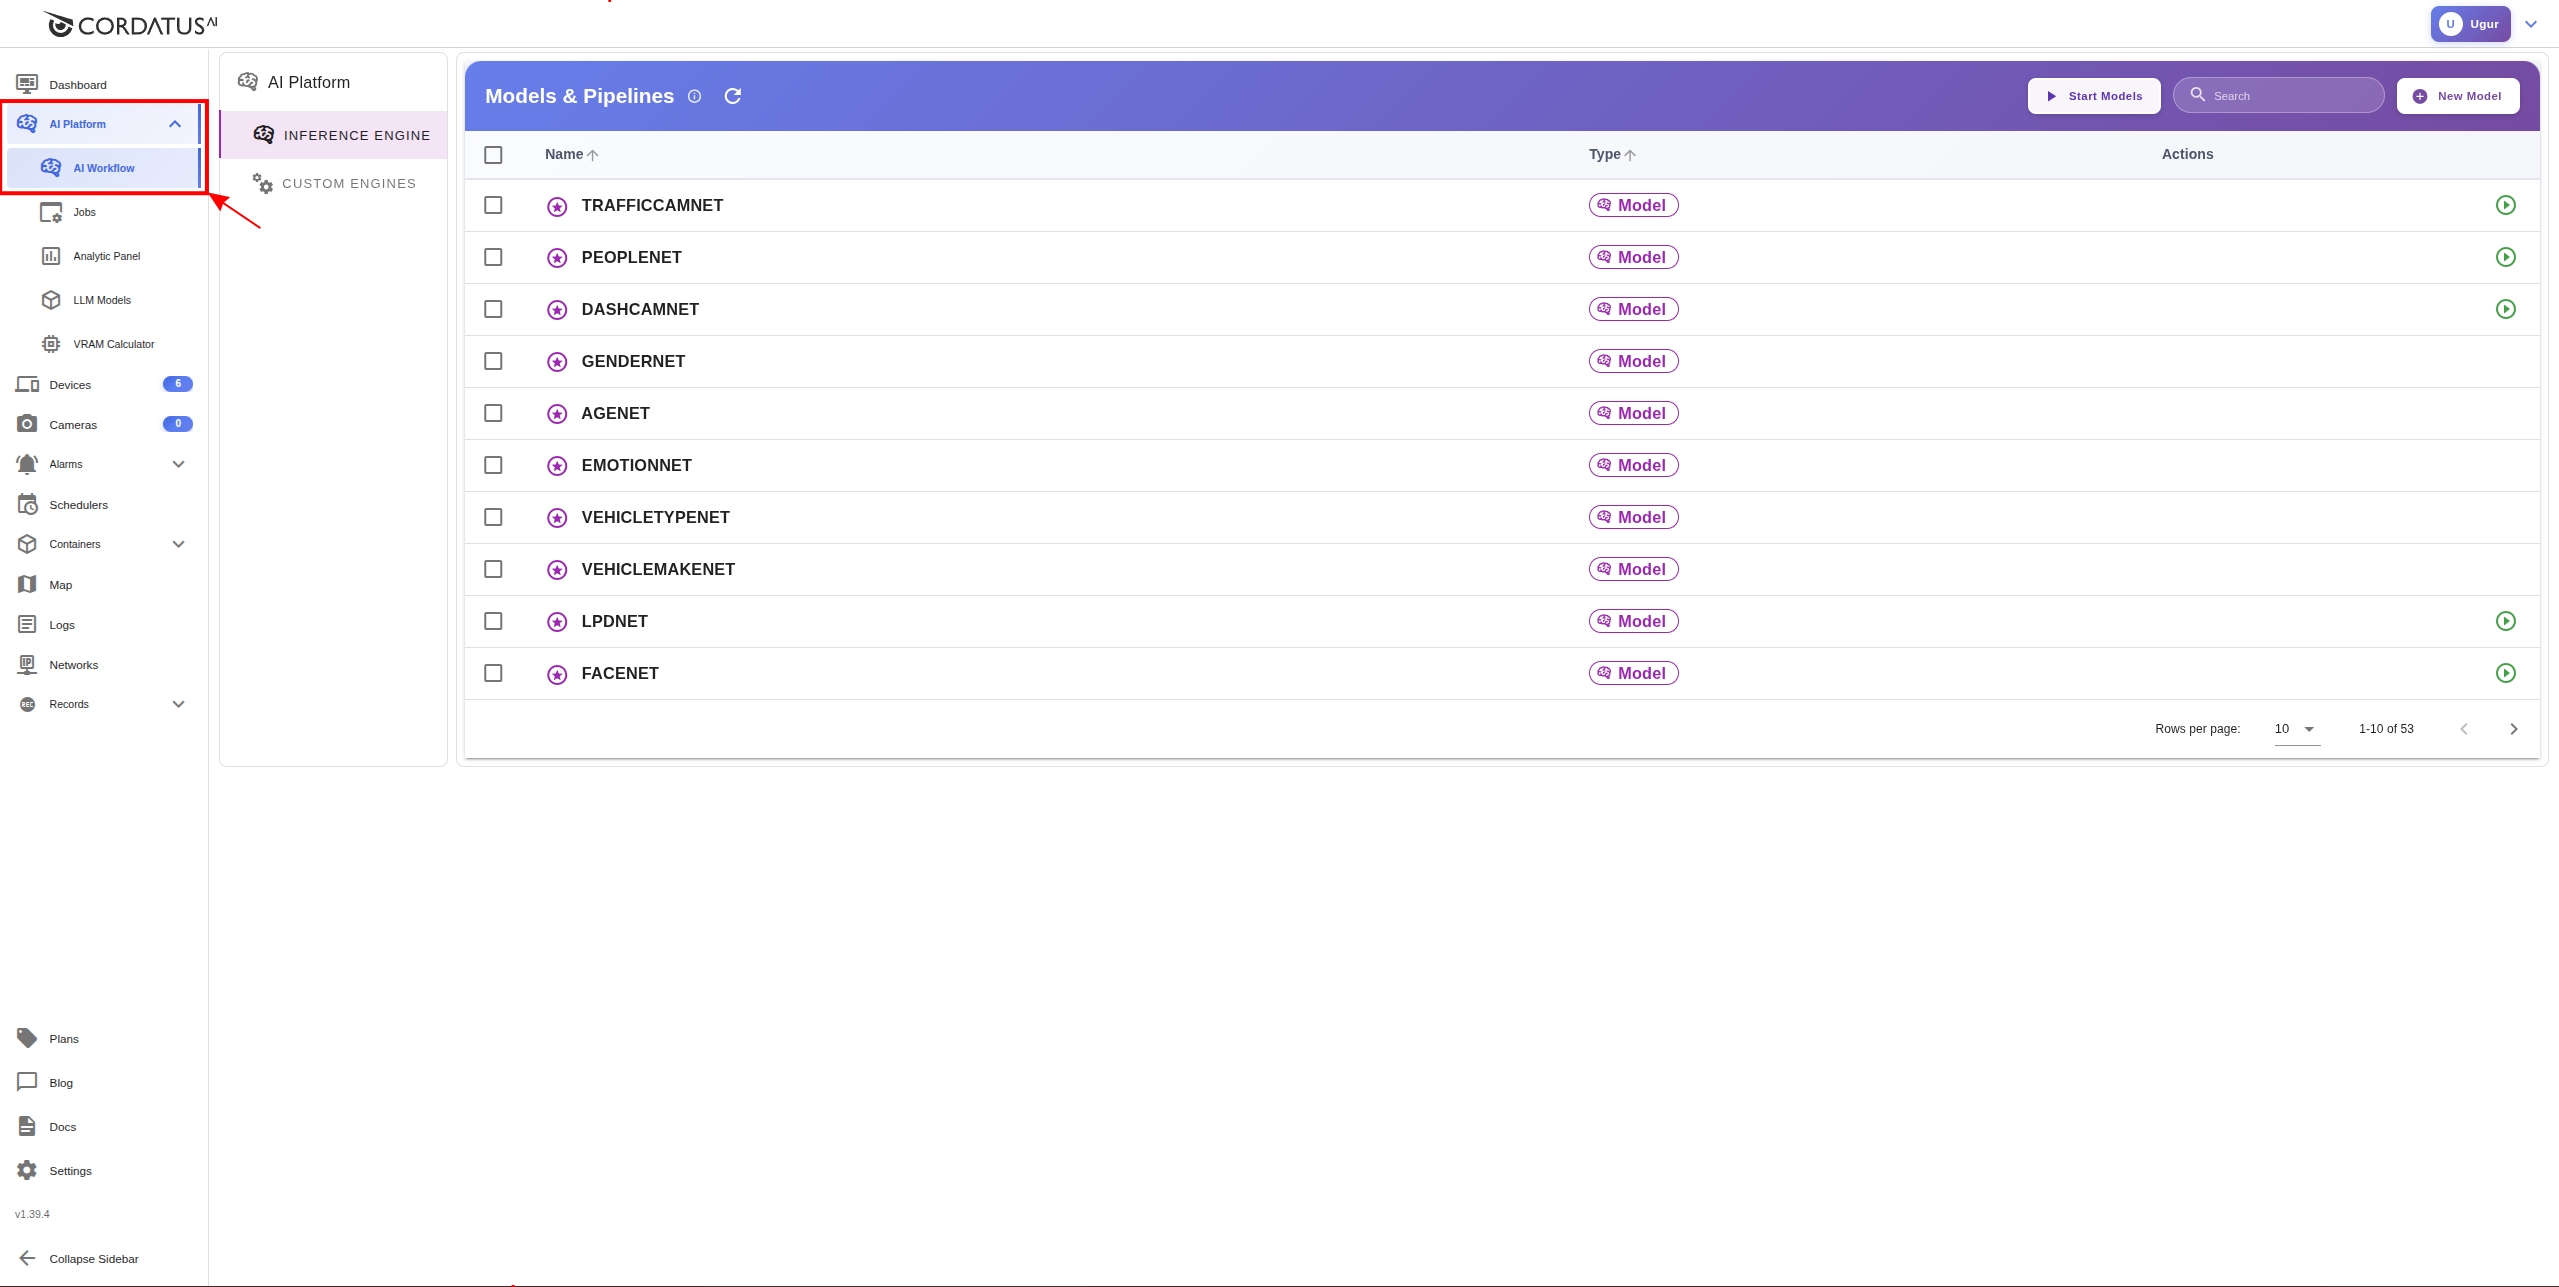Screen dimensions: 2559x1287
Task: Open the rows per page dropdown
Action: pos(2296,729)
